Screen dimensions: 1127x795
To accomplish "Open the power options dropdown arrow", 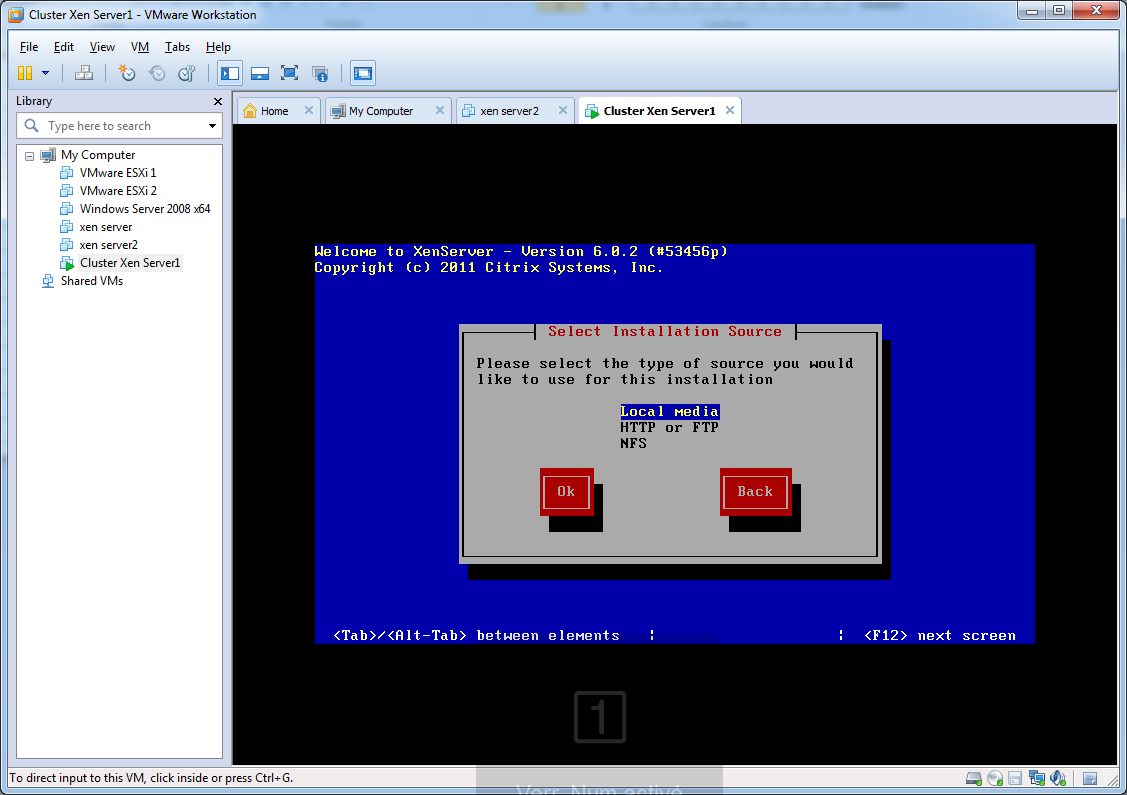I will (45, 73).
